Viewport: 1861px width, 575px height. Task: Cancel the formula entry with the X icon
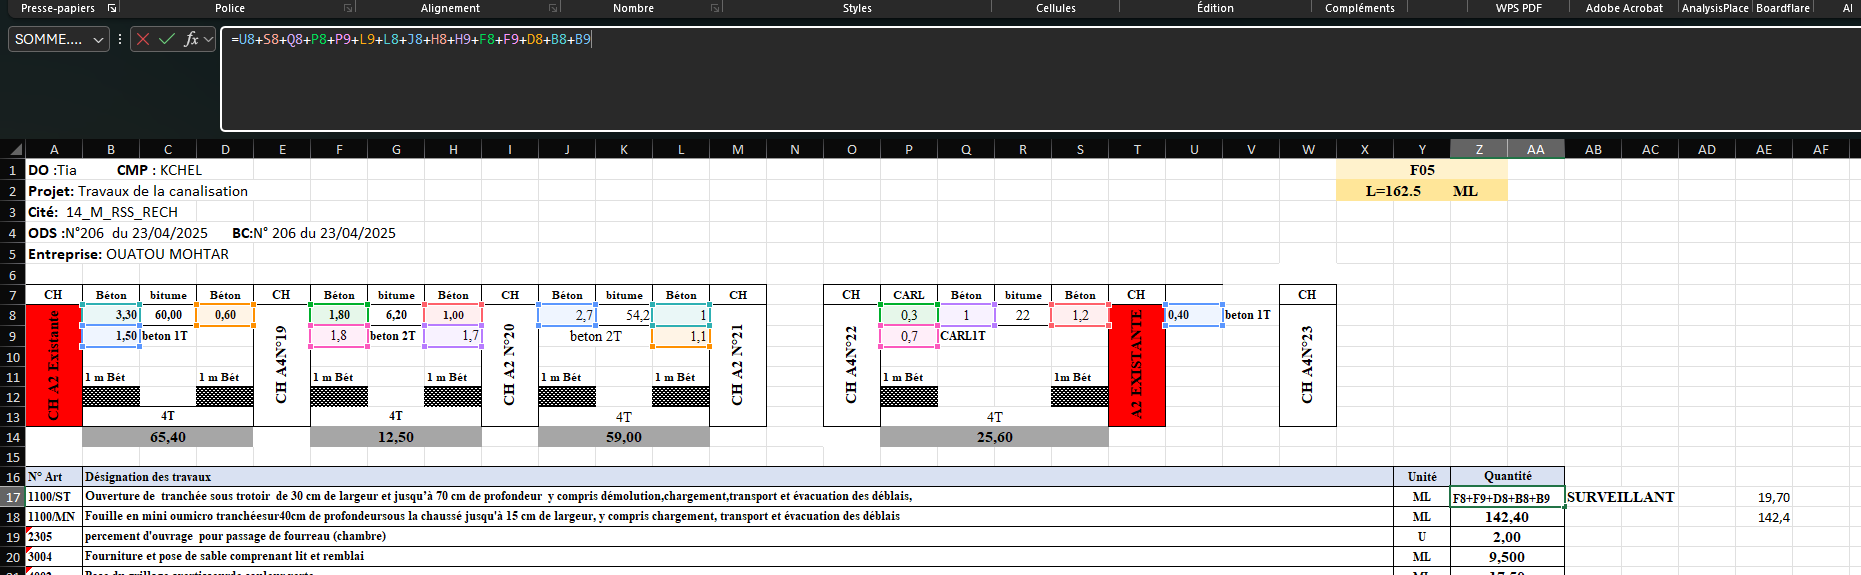tap(143, 40)
